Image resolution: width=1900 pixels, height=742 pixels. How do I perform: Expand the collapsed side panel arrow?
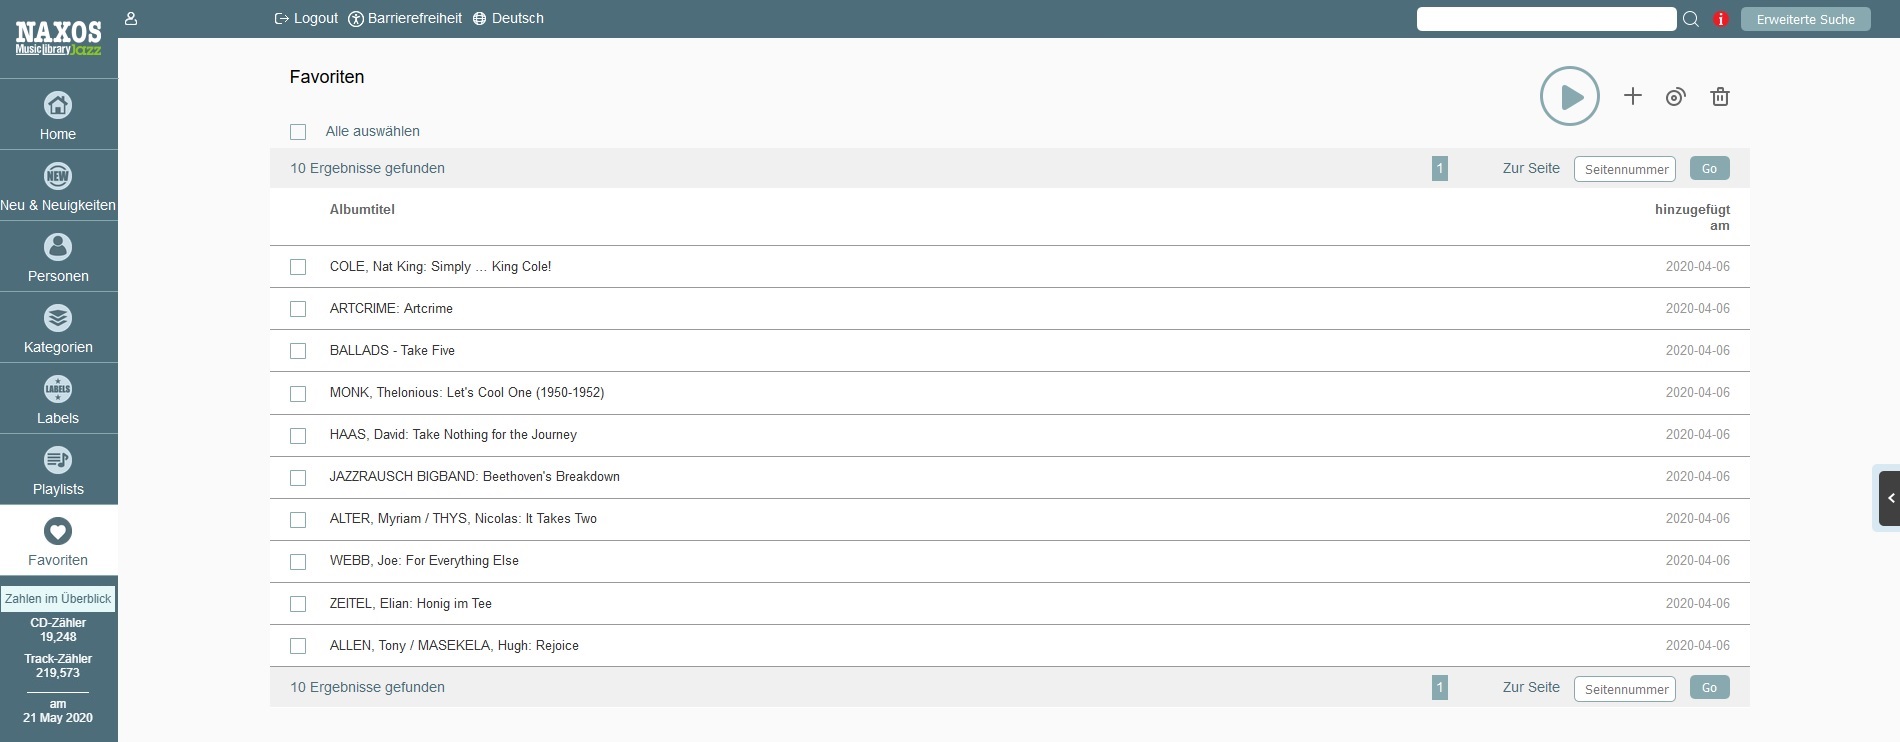tap(1889, 498)
